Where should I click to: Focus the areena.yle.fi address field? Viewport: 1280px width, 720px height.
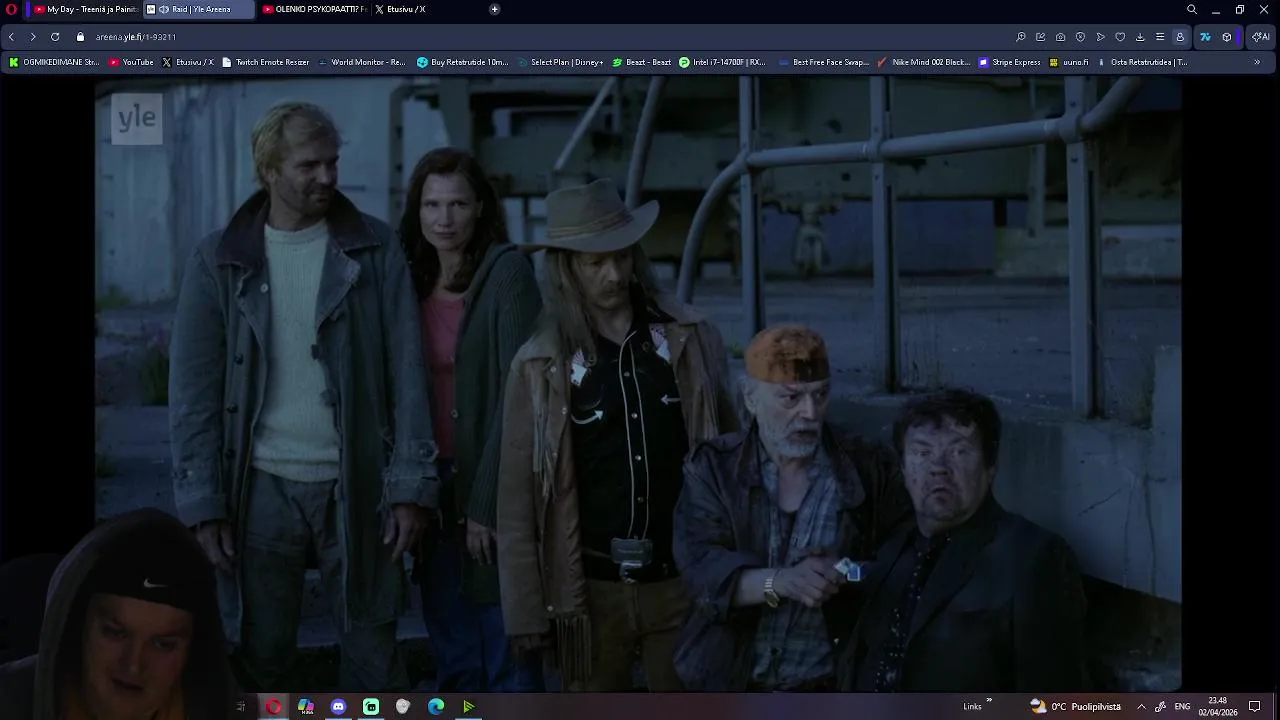pos(540,37)
